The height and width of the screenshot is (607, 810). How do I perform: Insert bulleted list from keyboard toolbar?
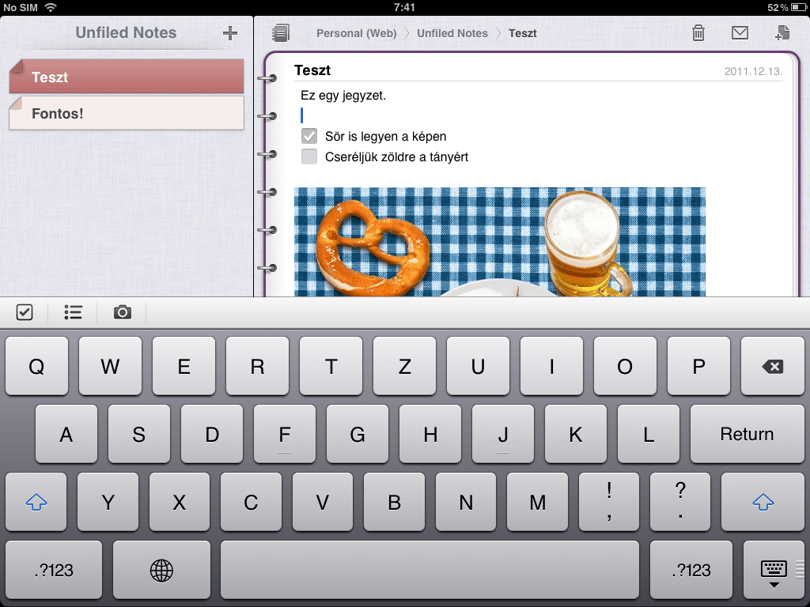[73, 312]
